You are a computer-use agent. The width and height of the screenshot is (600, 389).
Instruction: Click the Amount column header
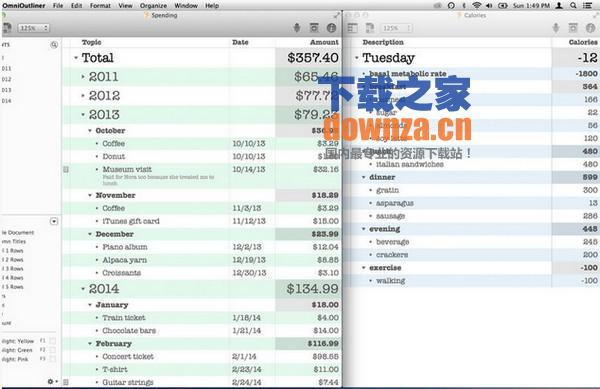324,42
